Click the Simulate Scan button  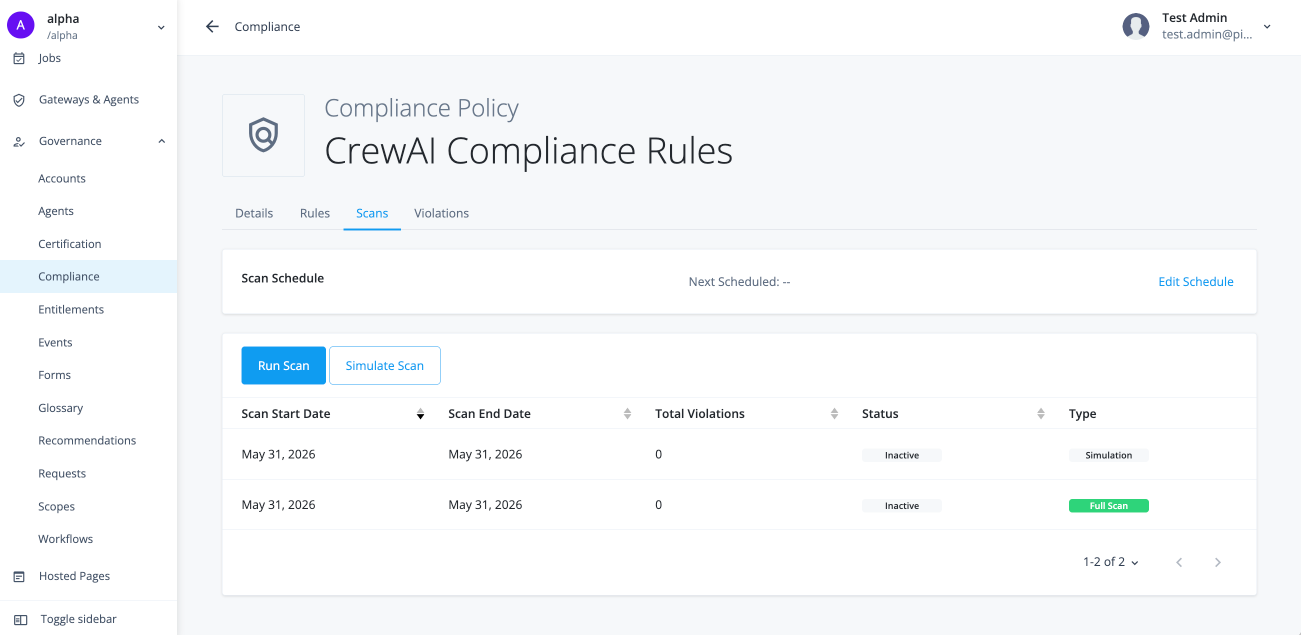385,366
